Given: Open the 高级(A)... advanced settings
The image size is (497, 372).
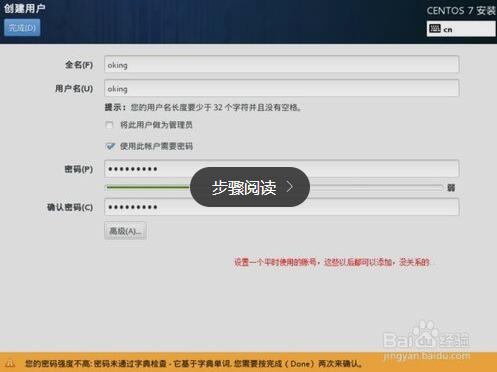Looking at the screenshot, I should (125, 231).
